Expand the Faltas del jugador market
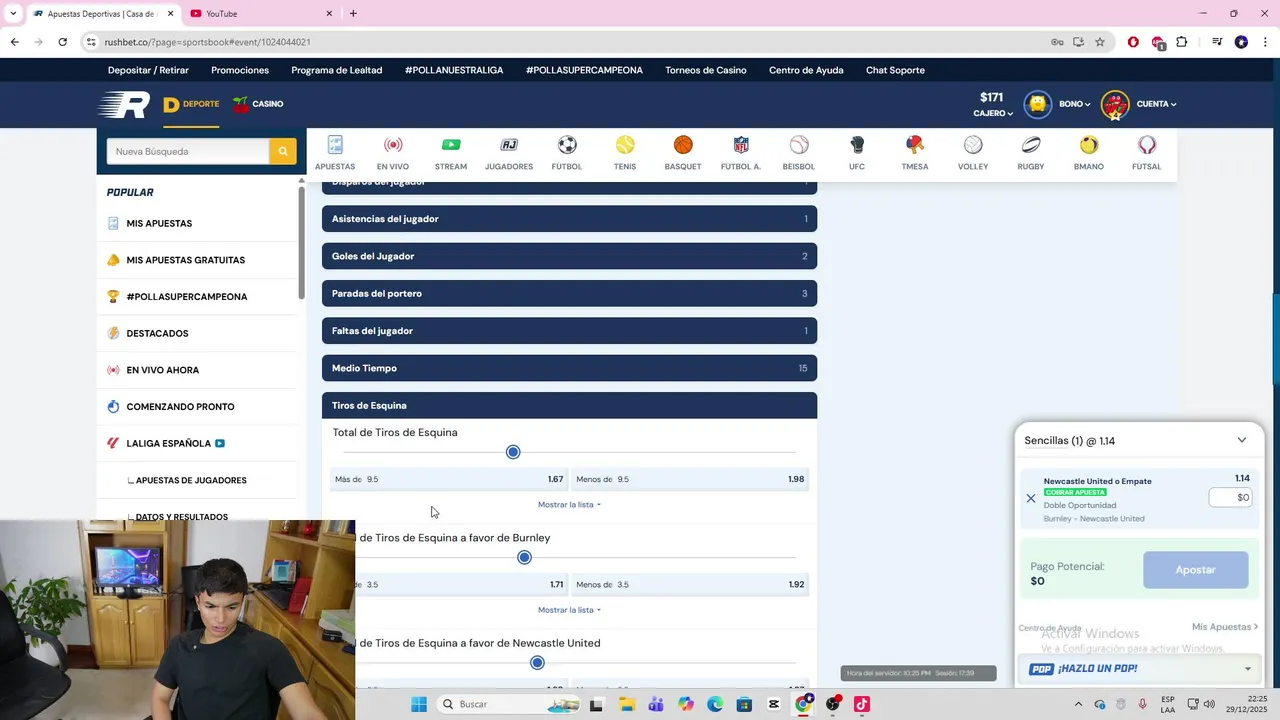The width and height of the screenshot is (1280, 720). pos(569,331)
